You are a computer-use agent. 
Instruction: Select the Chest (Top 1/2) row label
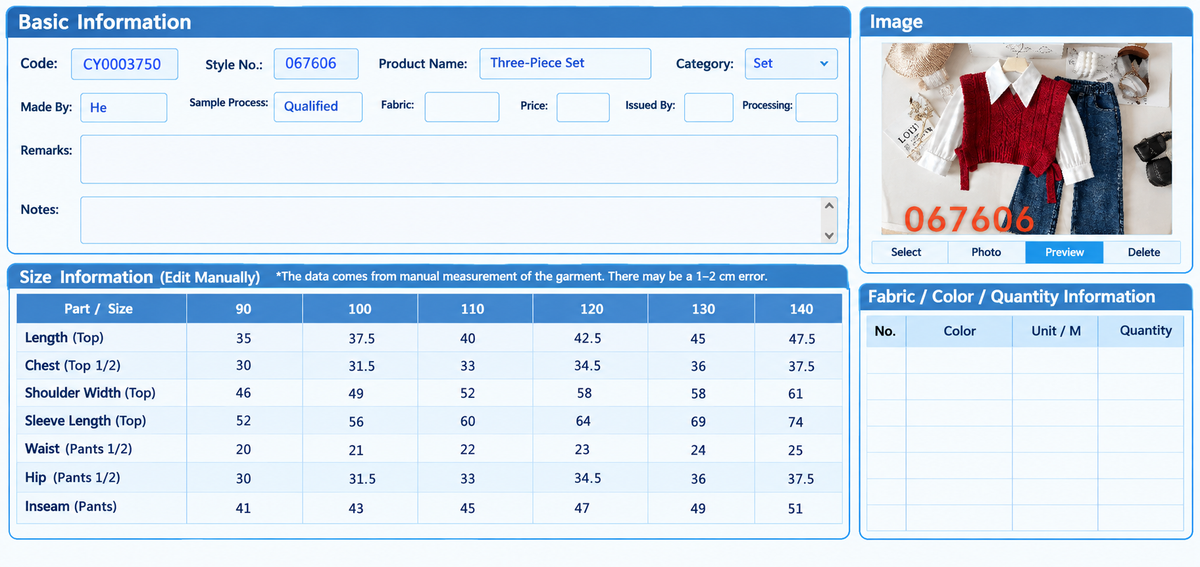click(73, 366)
